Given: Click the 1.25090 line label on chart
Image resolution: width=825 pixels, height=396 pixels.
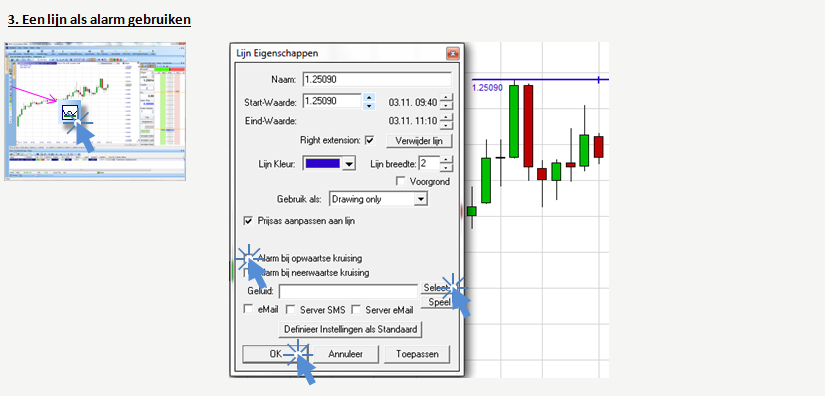Looking at the screenshot, I should (x=487, y=87).
